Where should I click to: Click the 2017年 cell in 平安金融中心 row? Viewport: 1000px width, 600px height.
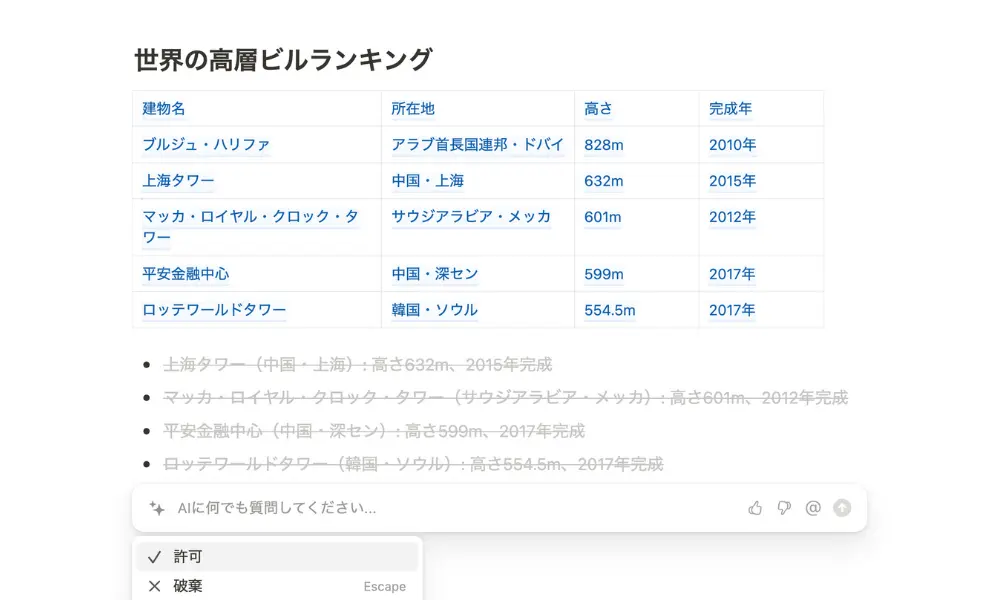761,274
